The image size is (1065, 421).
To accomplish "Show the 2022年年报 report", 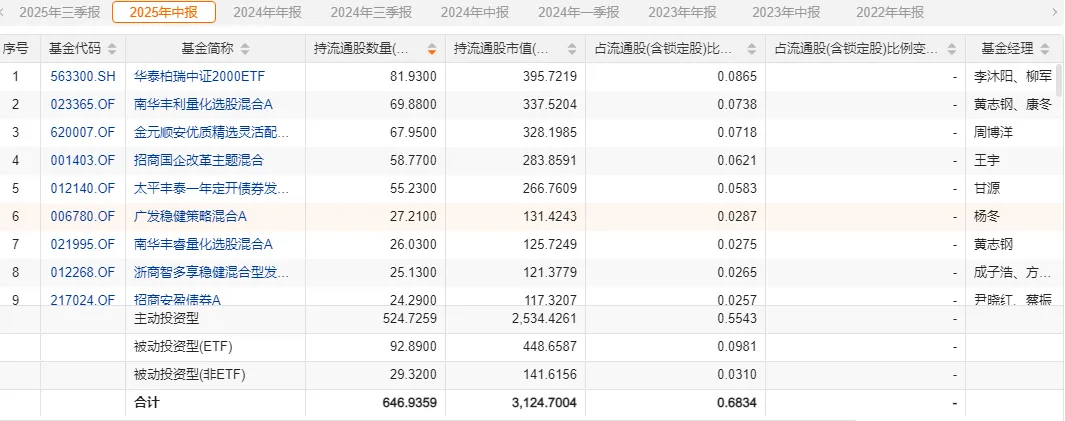I will pyautogui.click(x=890, y=12).
